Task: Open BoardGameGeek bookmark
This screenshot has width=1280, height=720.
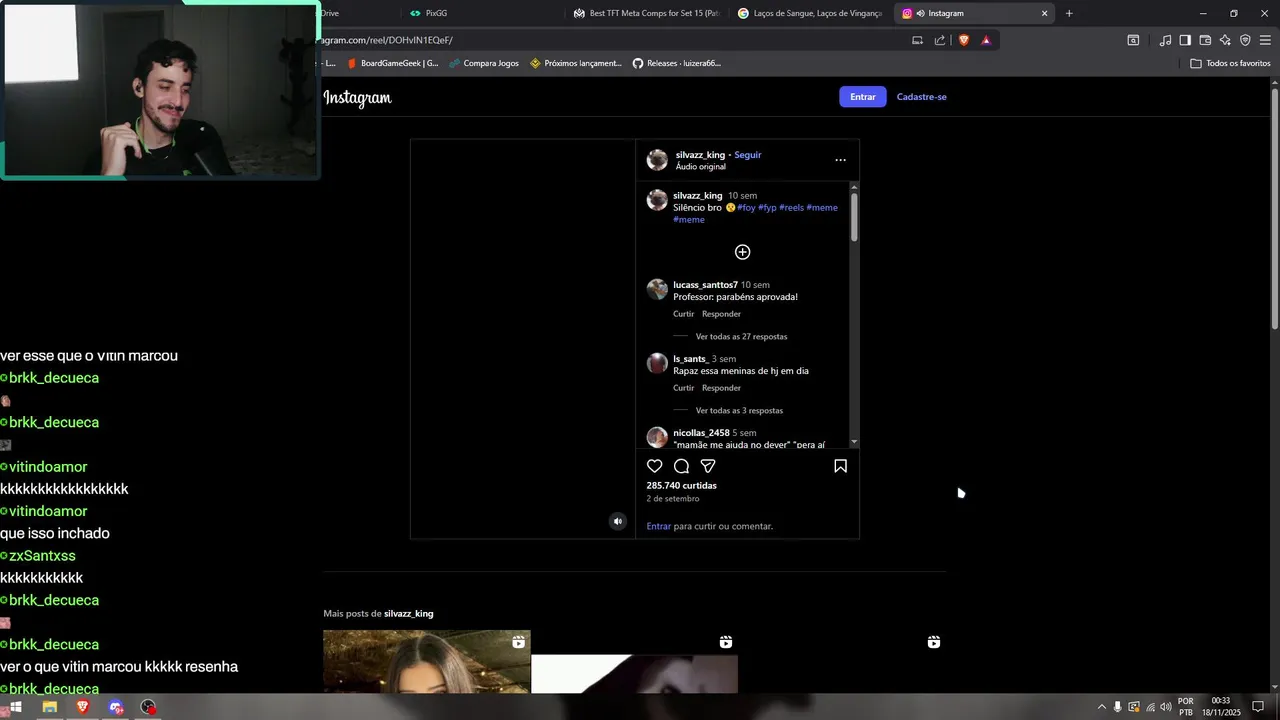Action: click(392, 63)
